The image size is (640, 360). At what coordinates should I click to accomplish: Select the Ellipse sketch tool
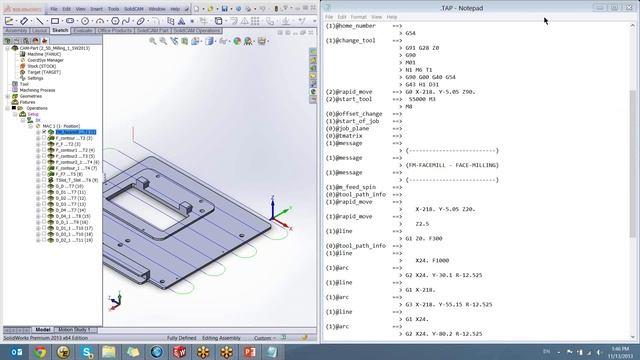(140, 21)
